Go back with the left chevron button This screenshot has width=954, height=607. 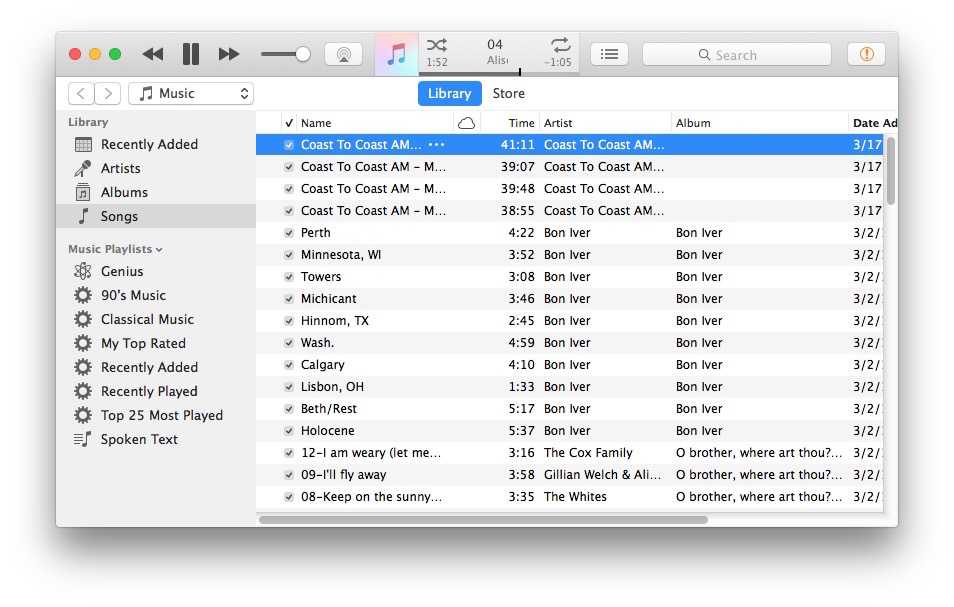(81, 94)
